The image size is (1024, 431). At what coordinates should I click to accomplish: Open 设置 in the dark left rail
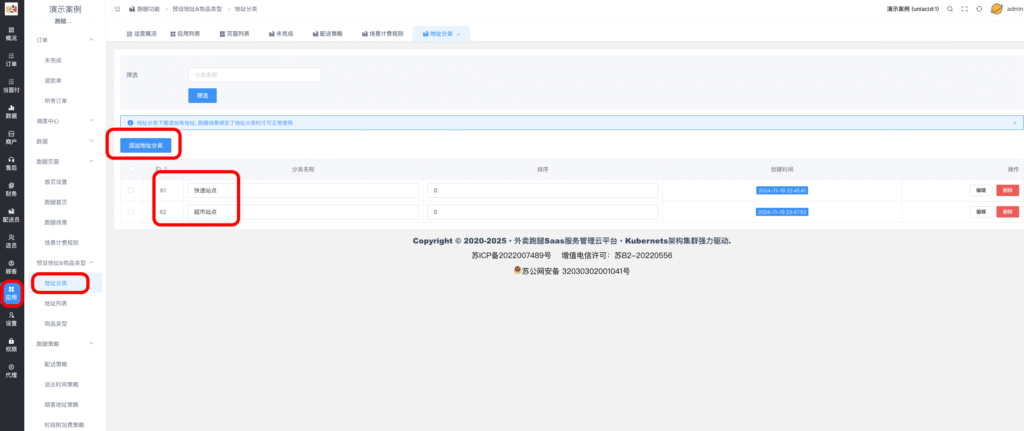[11, 319]
